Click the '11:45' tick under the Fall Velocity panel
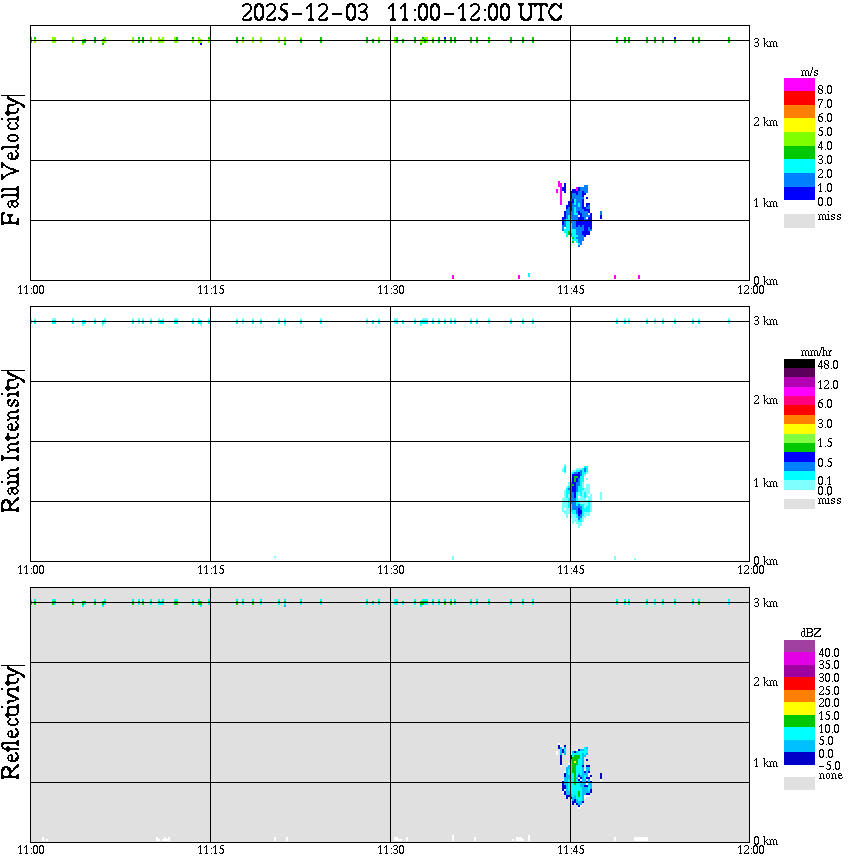850x868 pixels. pyautogui.click(x=571, y=290)
